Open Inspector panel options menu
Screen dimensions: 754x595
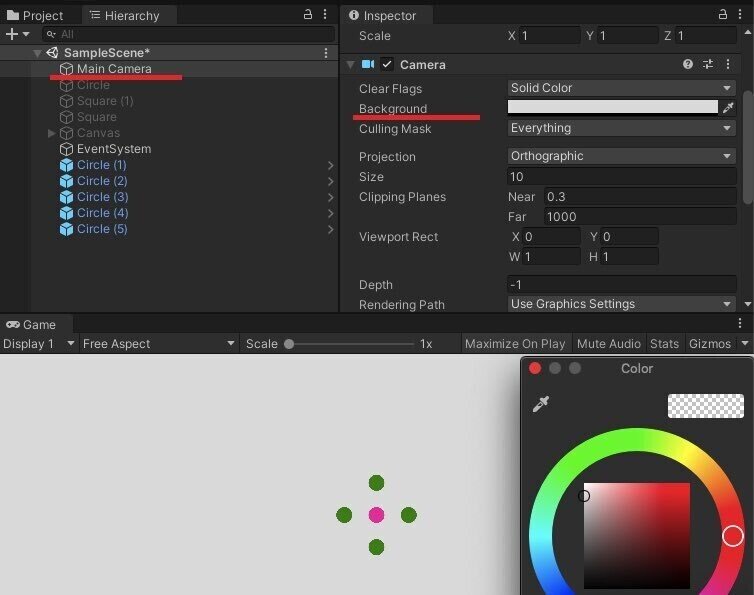coord(740,14)
